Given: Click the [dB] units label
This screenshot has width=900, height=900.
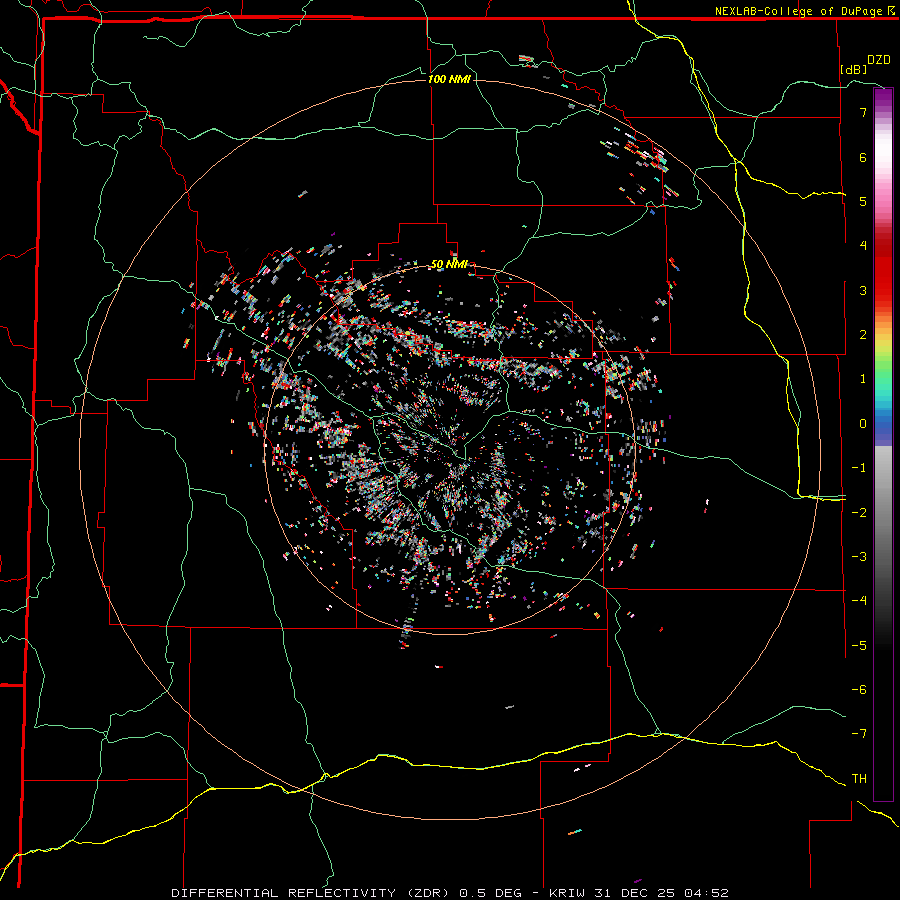Looking at the screenshot, I should 854,69.
